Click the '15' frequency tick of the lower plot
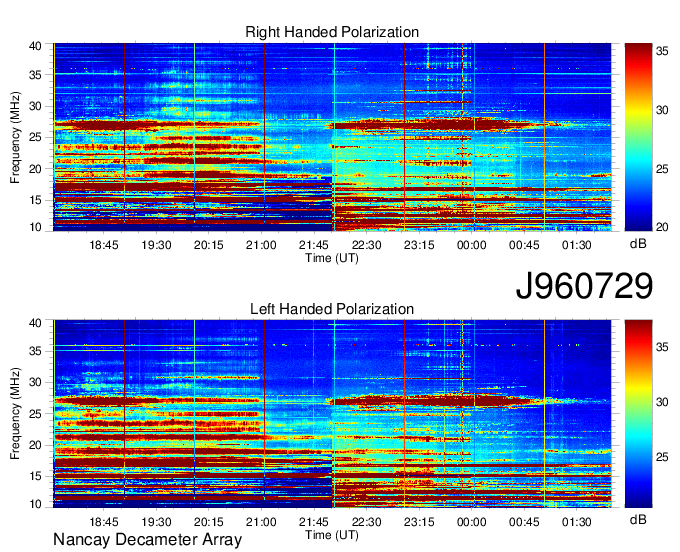The image size is (680, 552). 36,476
